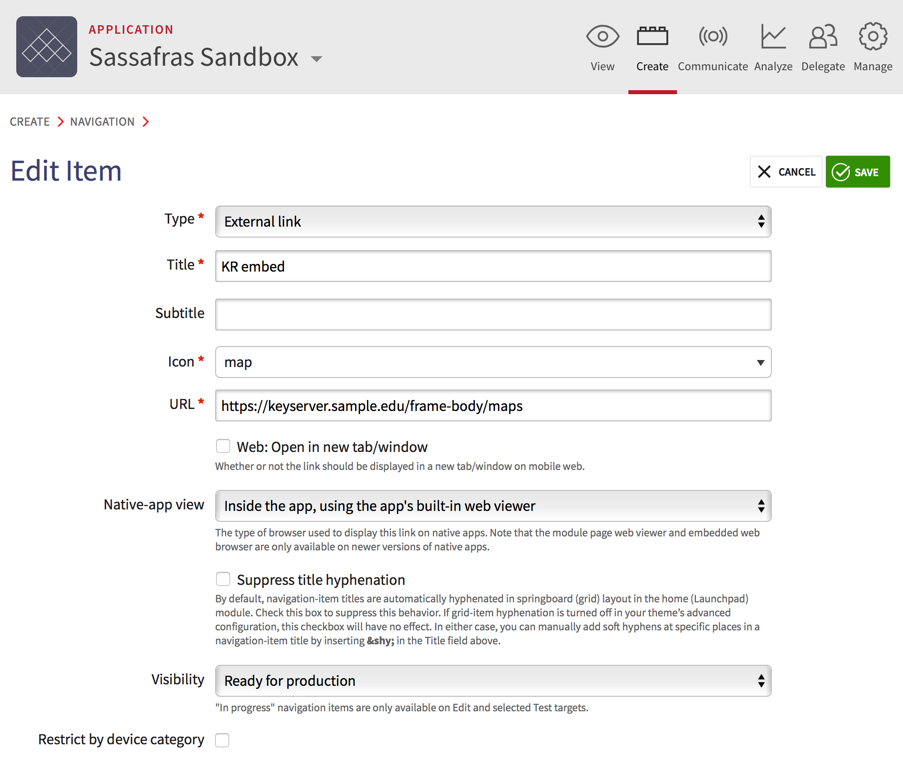Open the Delegate people icon
This screenshot has height=761, width=903.
click(x=823, y=36)
